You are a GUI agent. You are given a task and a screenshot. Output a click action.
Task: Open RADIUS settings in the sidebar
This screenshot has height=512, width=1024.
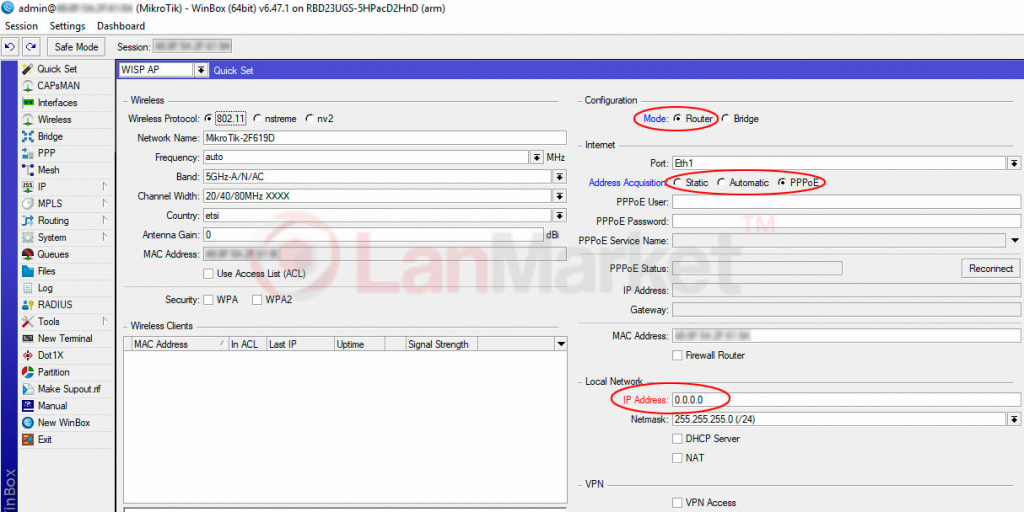coord(54,305)
